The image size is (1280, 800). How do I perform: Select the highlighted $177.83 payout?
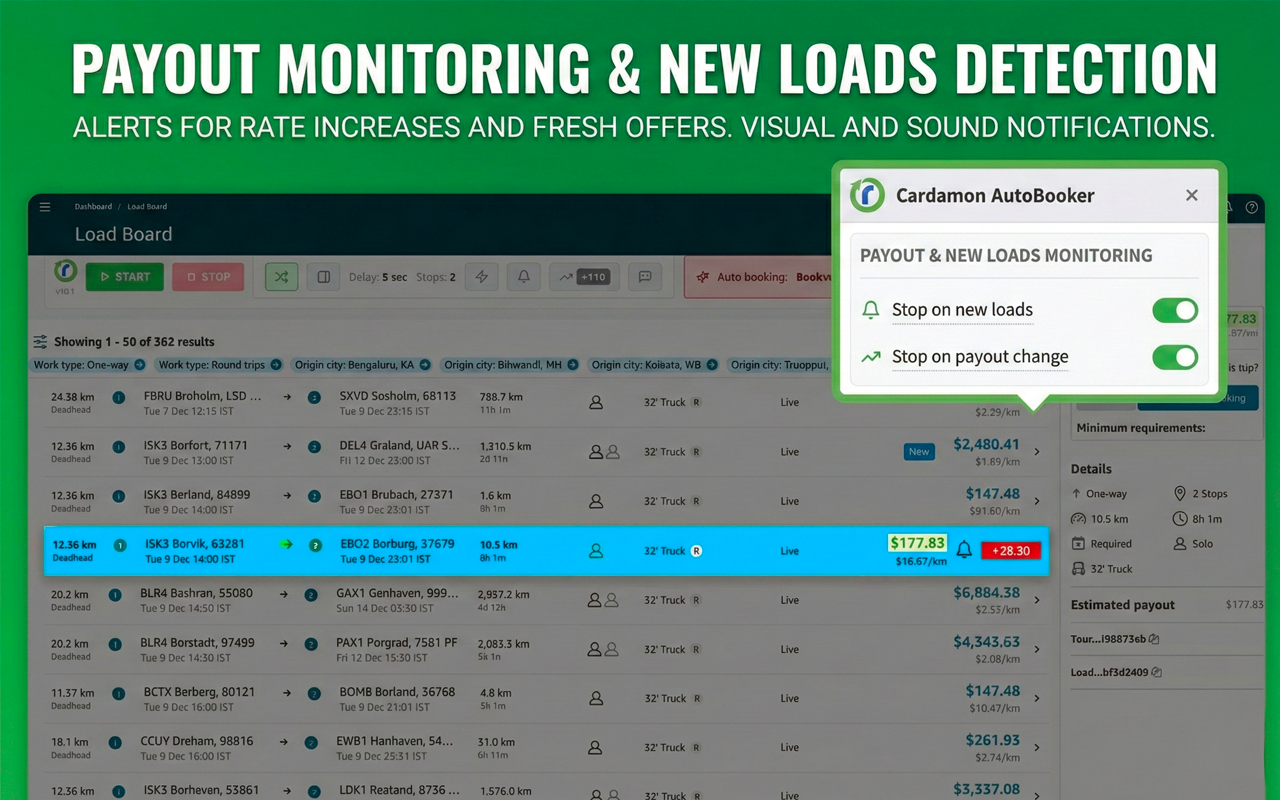[x=917, y=543]
